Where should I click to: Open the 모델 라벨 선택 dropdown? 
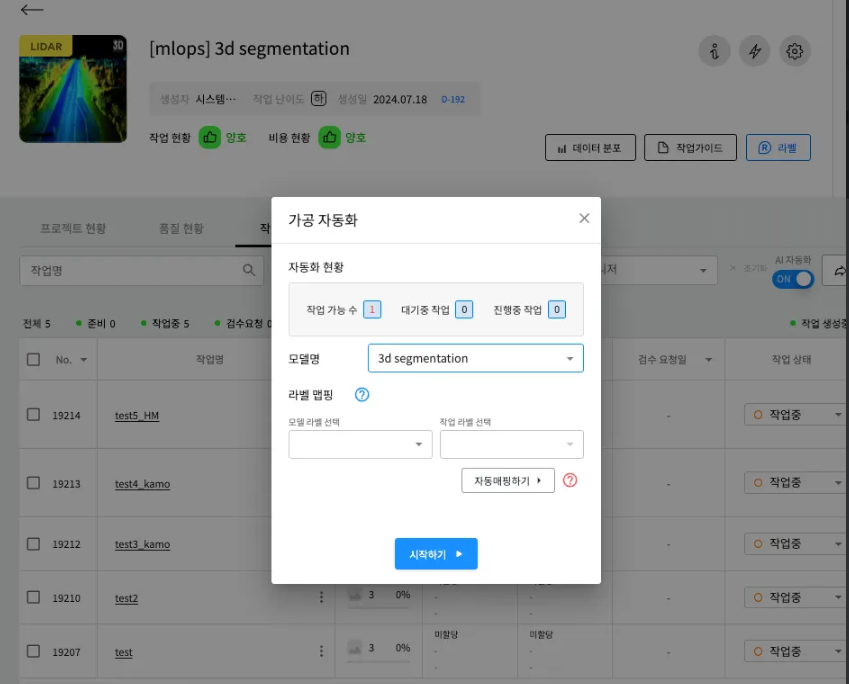pos(360,444)
